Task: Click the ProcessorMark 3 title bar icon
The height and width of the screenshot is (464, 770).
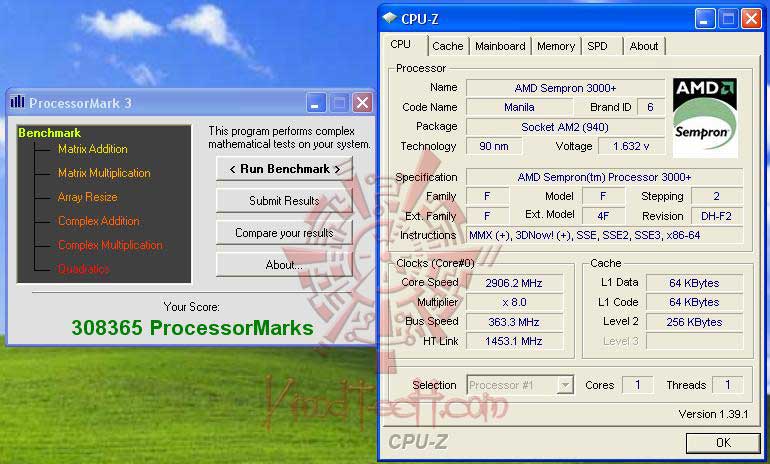Action: pyautogui.click(x=17, y=102)
